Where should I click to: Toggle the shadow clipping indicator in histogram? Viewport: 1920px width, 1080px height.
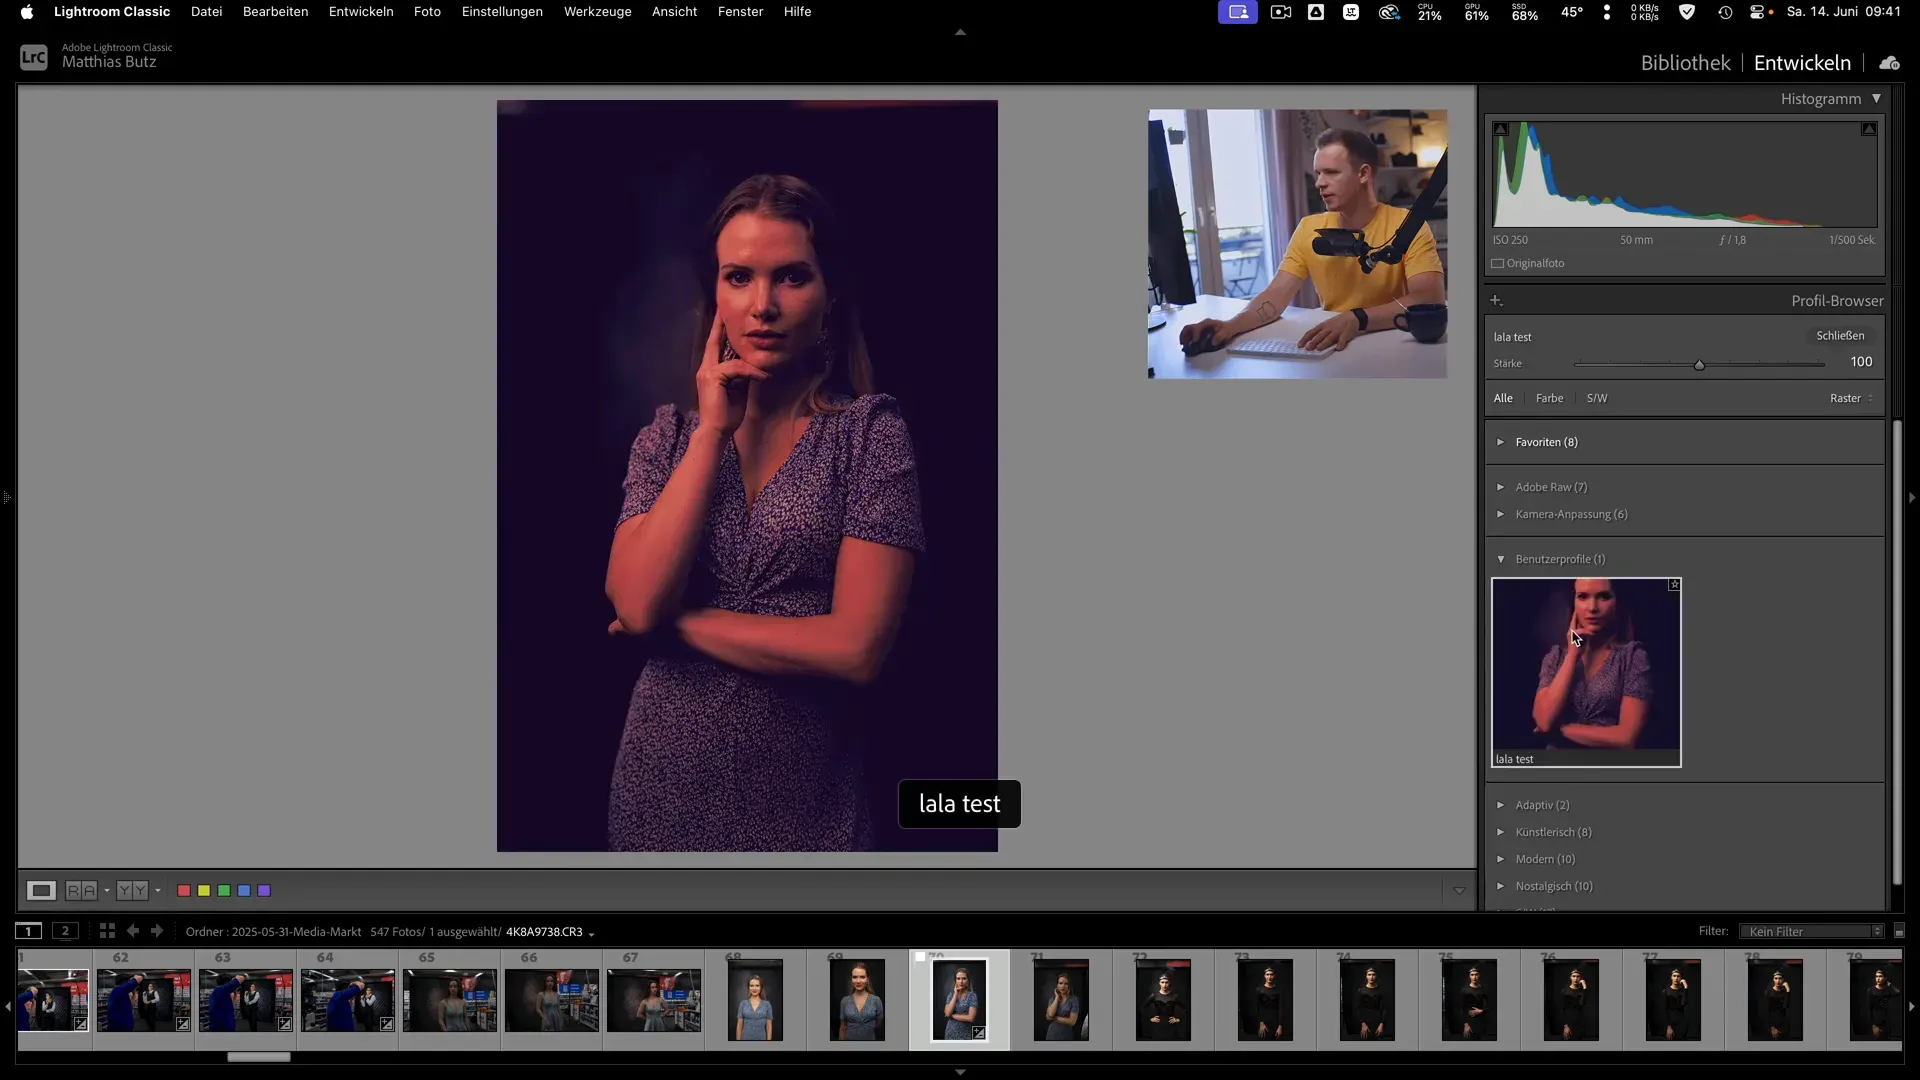pos(1500,128)
